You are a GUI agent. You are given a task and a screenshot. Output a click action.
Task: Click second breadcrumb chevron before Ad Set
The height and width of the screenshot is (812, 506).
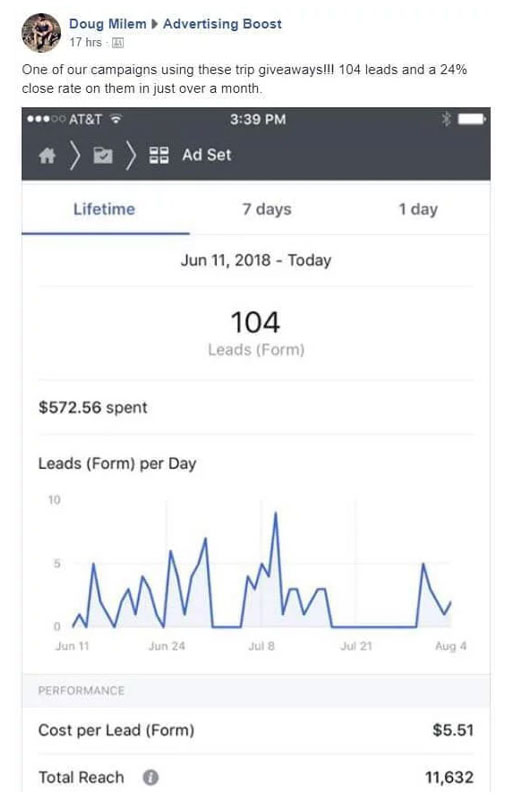click(x=131, y=155)
